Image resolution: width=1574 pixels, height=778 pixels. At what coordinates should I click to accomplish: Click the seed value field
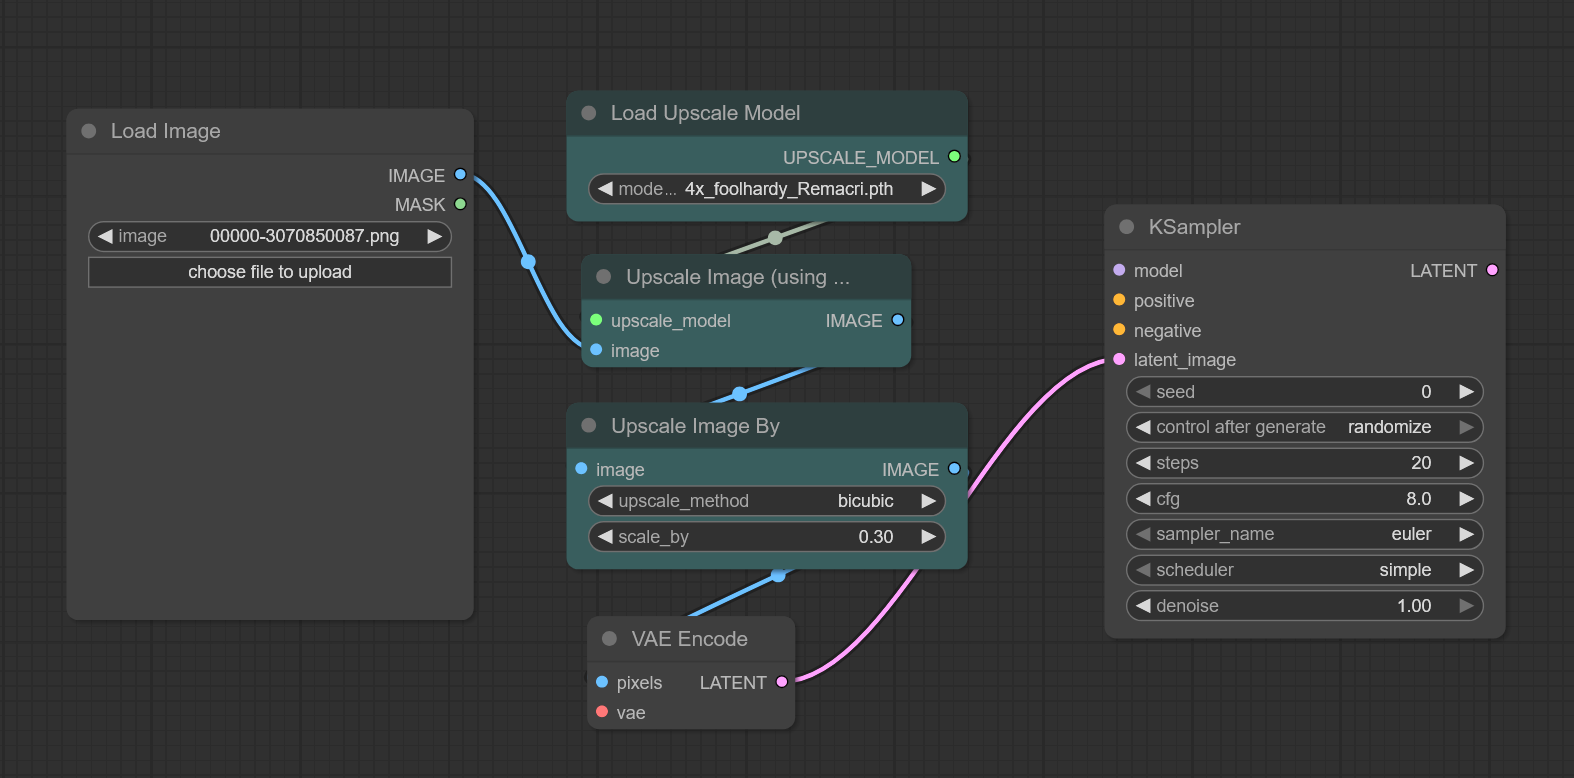click(x=1305, y=391)
